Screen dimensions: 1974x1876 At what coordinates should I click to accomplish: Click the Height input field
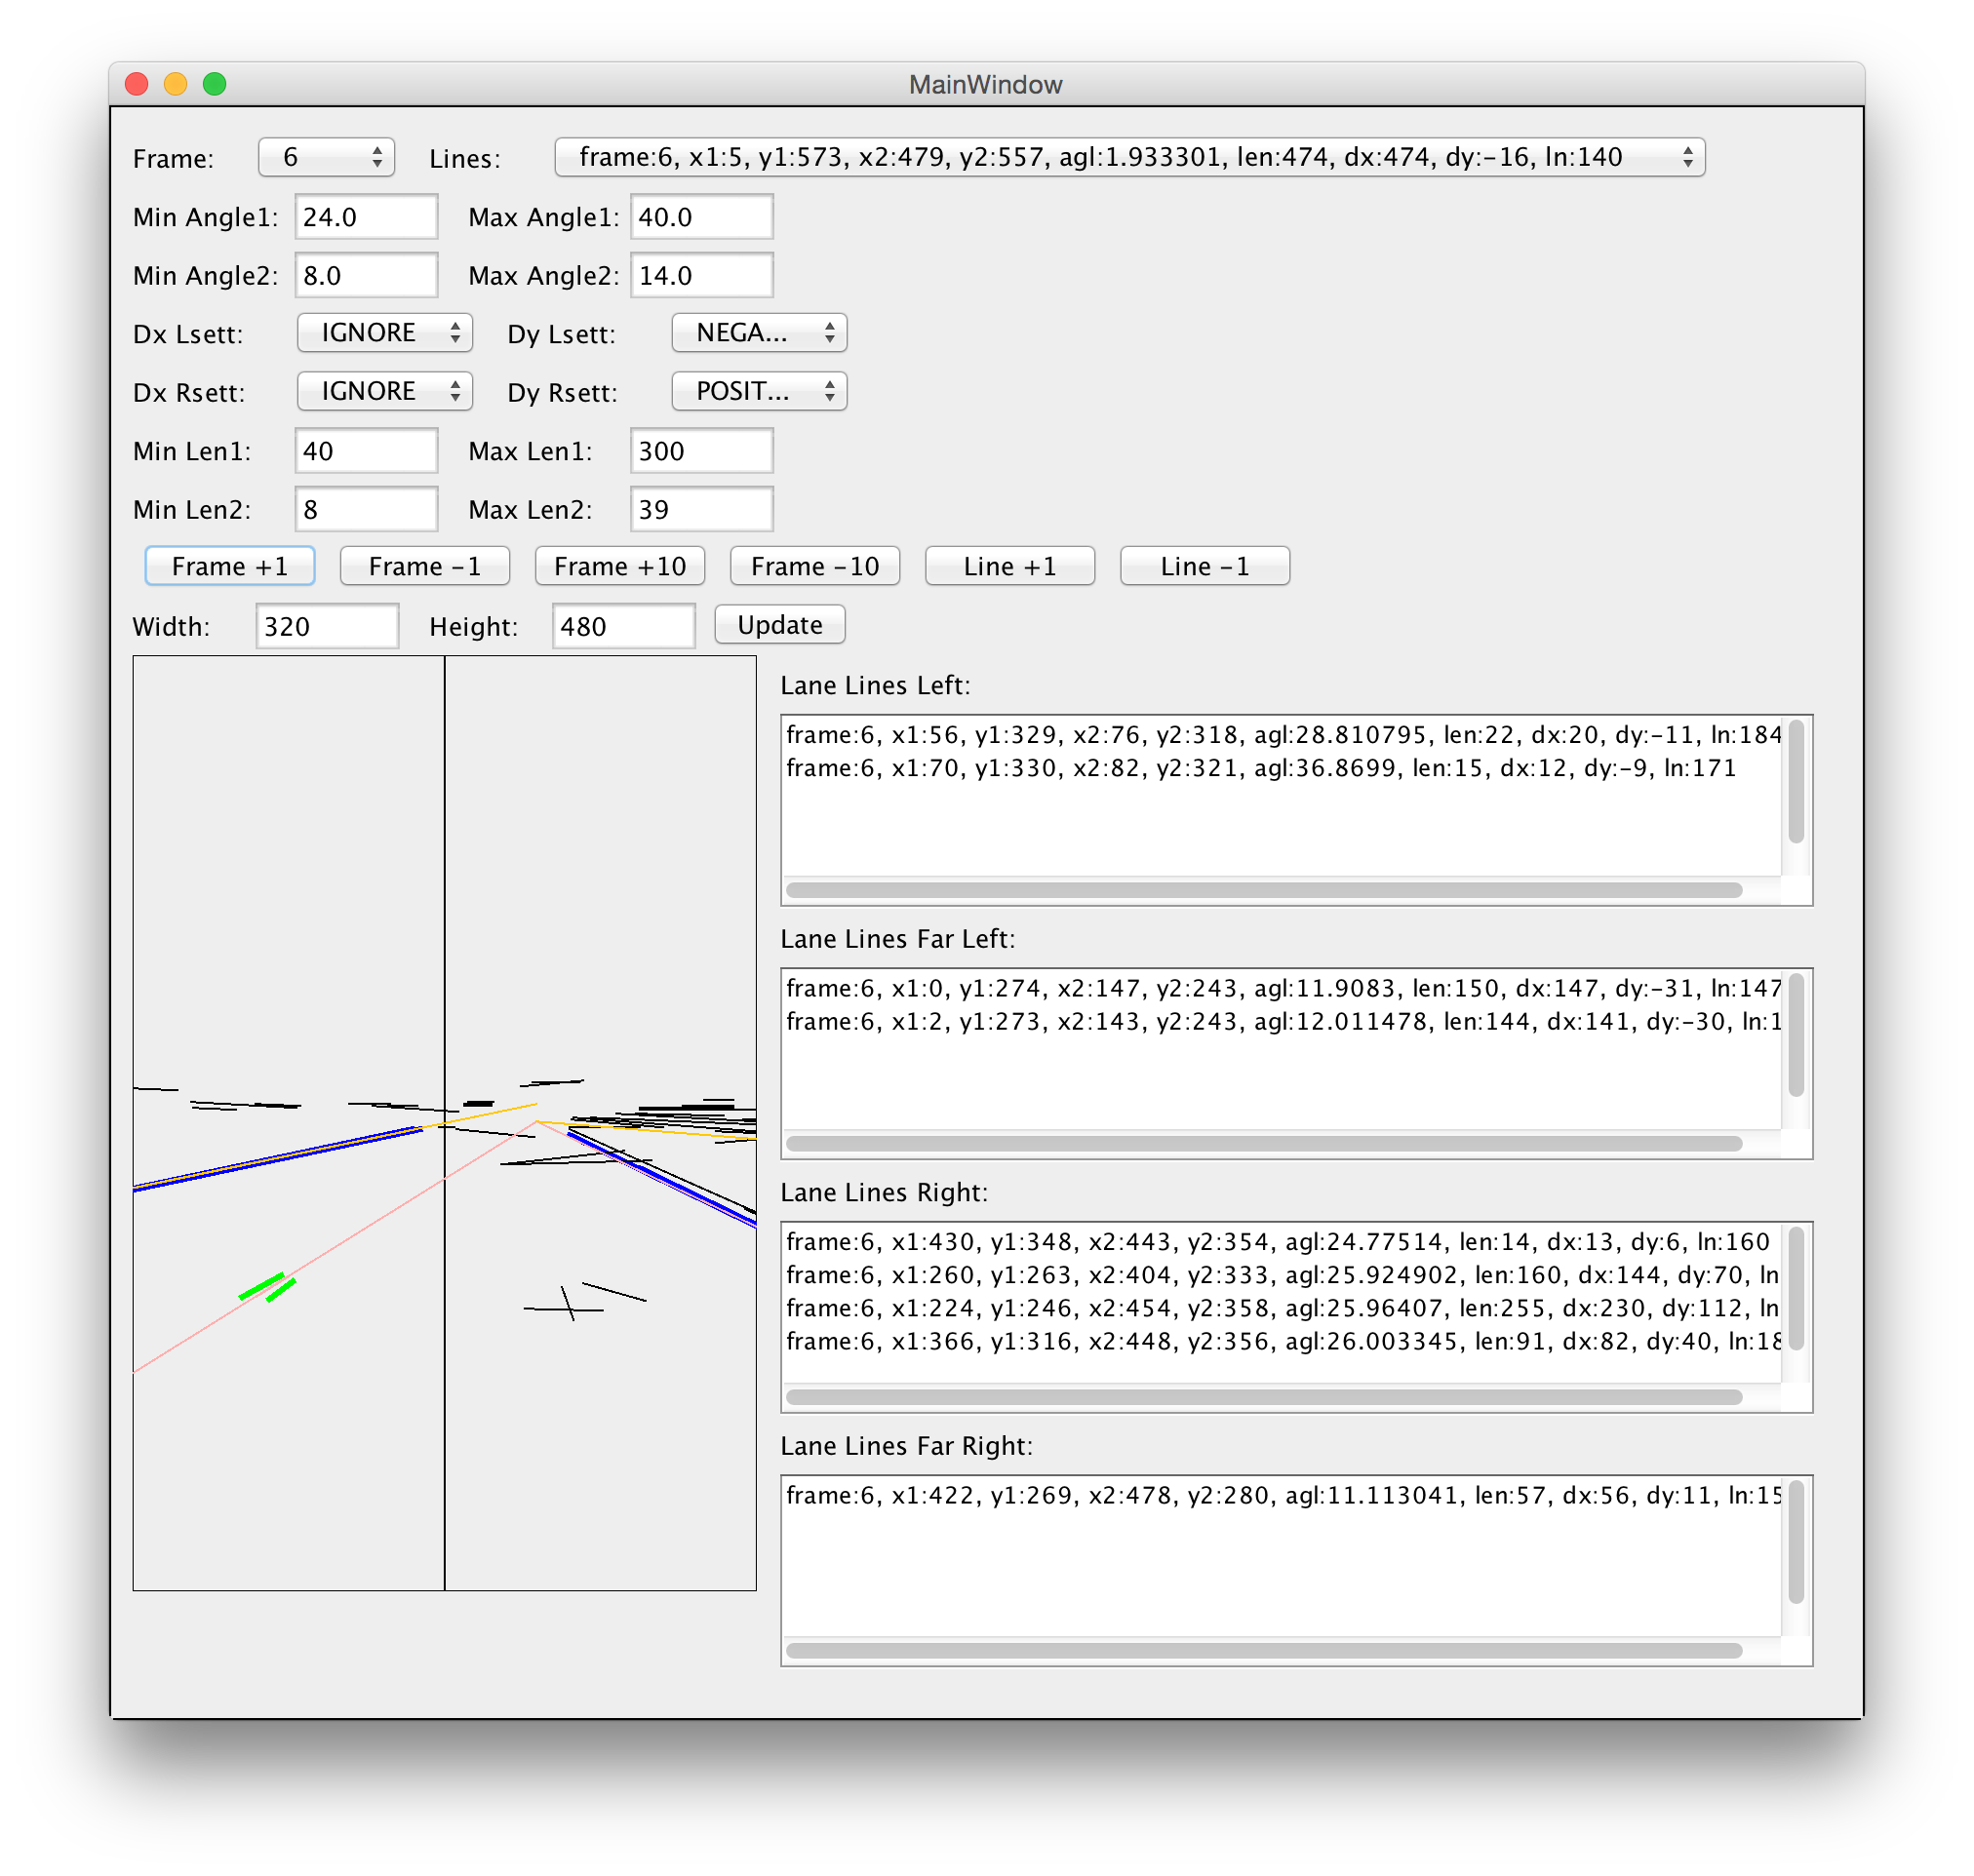click(623, 627)
